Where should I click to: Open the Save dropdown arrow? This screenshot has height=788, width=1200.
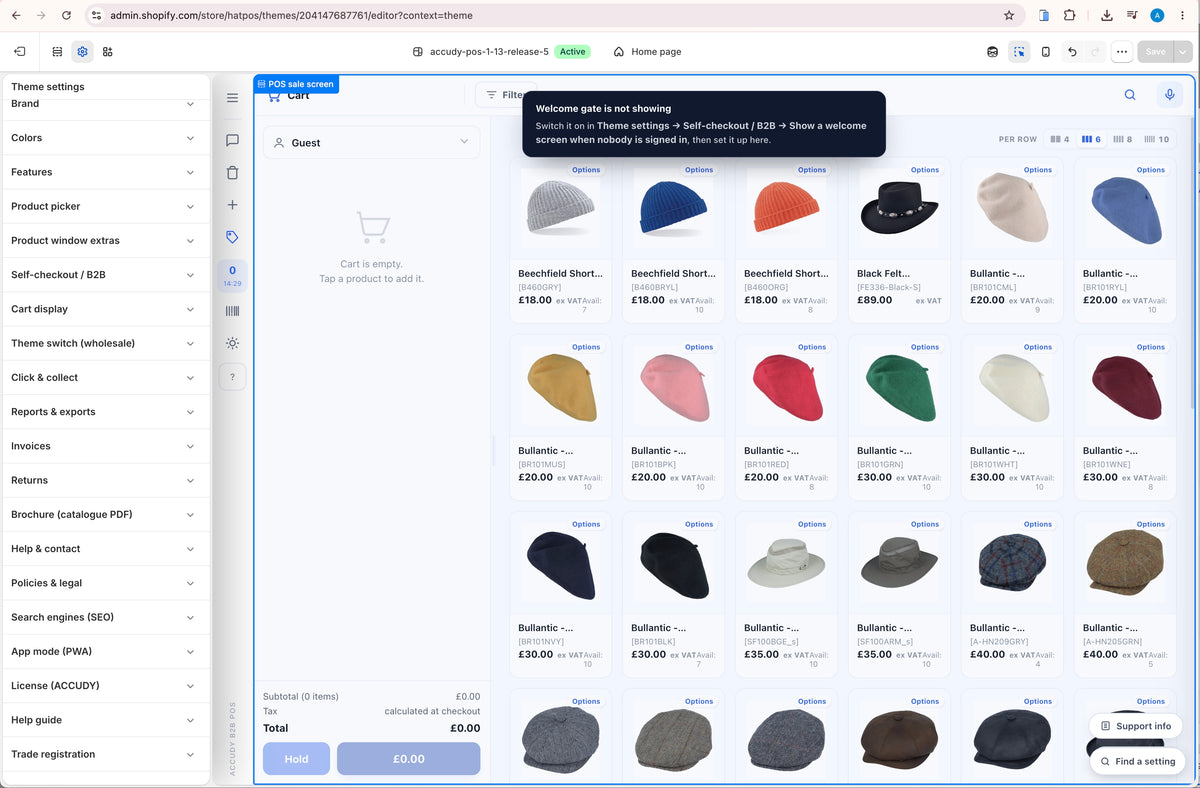point(1183,52)
